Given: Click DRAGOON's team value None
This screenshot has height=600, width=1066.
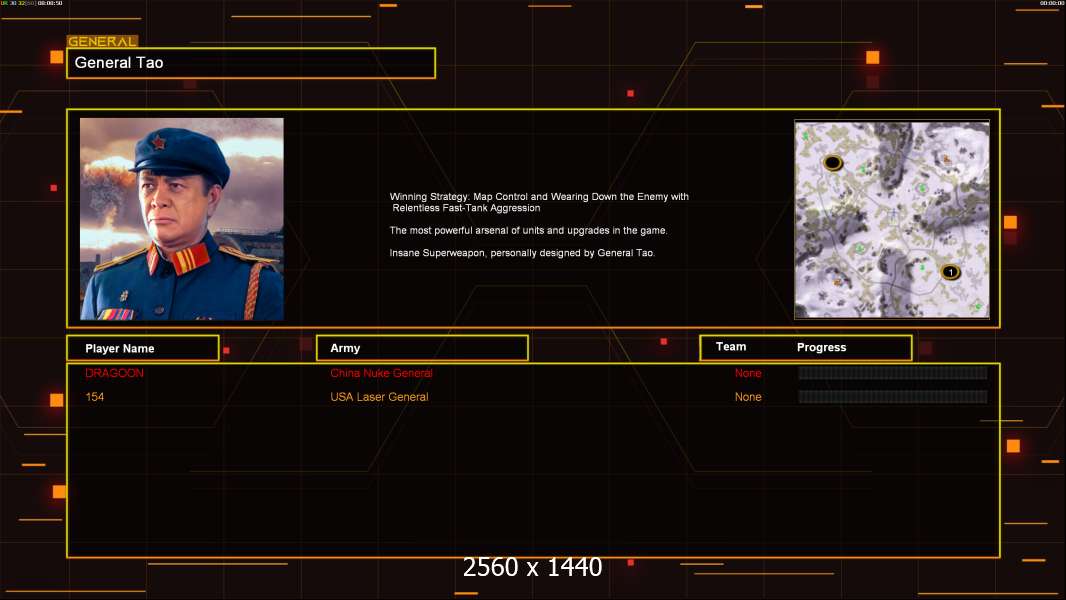Looking at the screenshot, I should [x=748, y=373].
